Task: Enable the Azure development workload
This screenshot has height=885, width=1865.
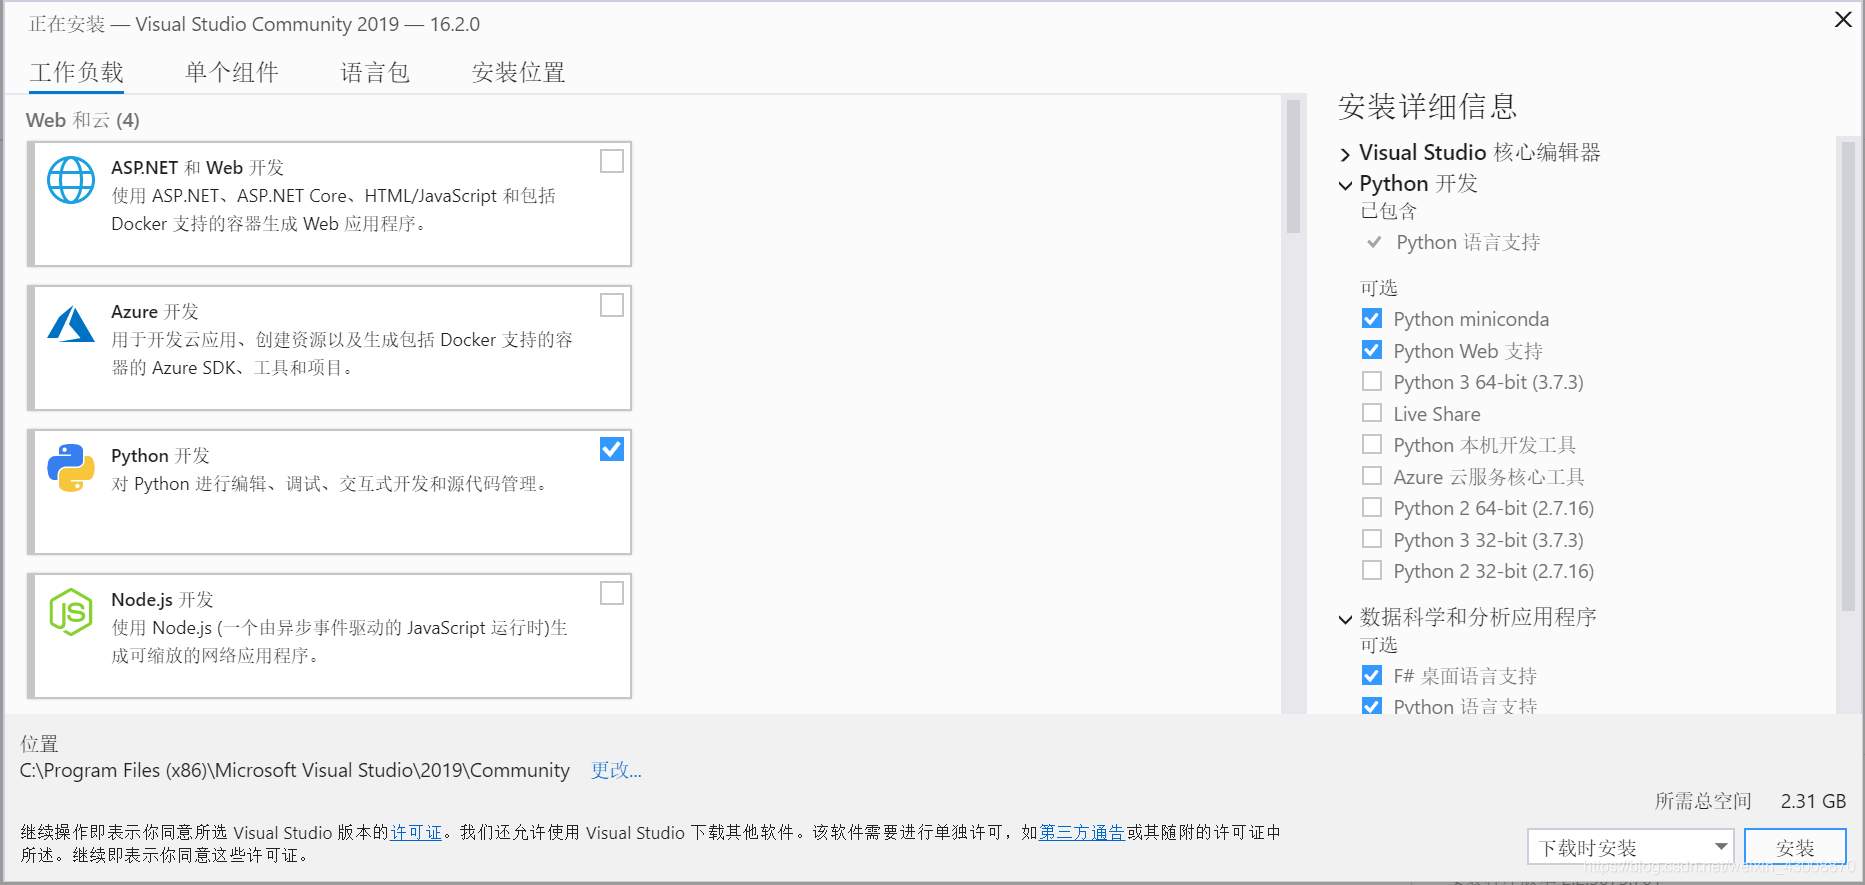Action: pyautogui.click(x=612, y=305)
